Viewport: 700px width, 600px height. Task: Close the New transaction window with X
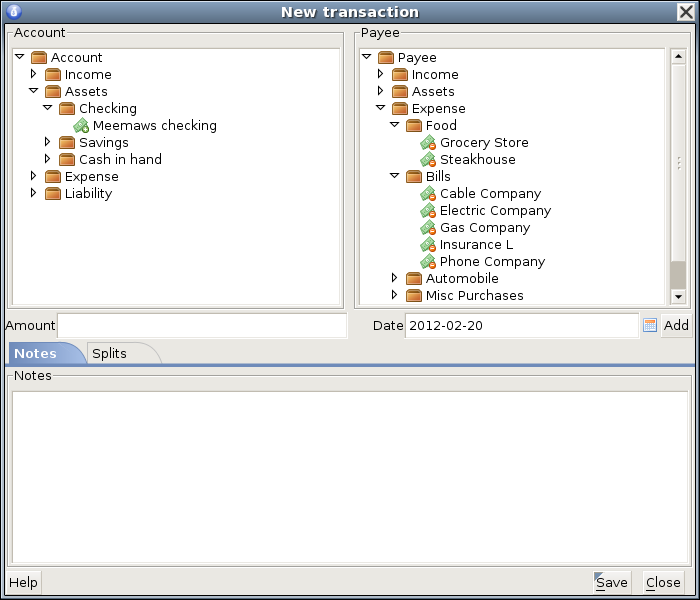[x=686, y=12]
